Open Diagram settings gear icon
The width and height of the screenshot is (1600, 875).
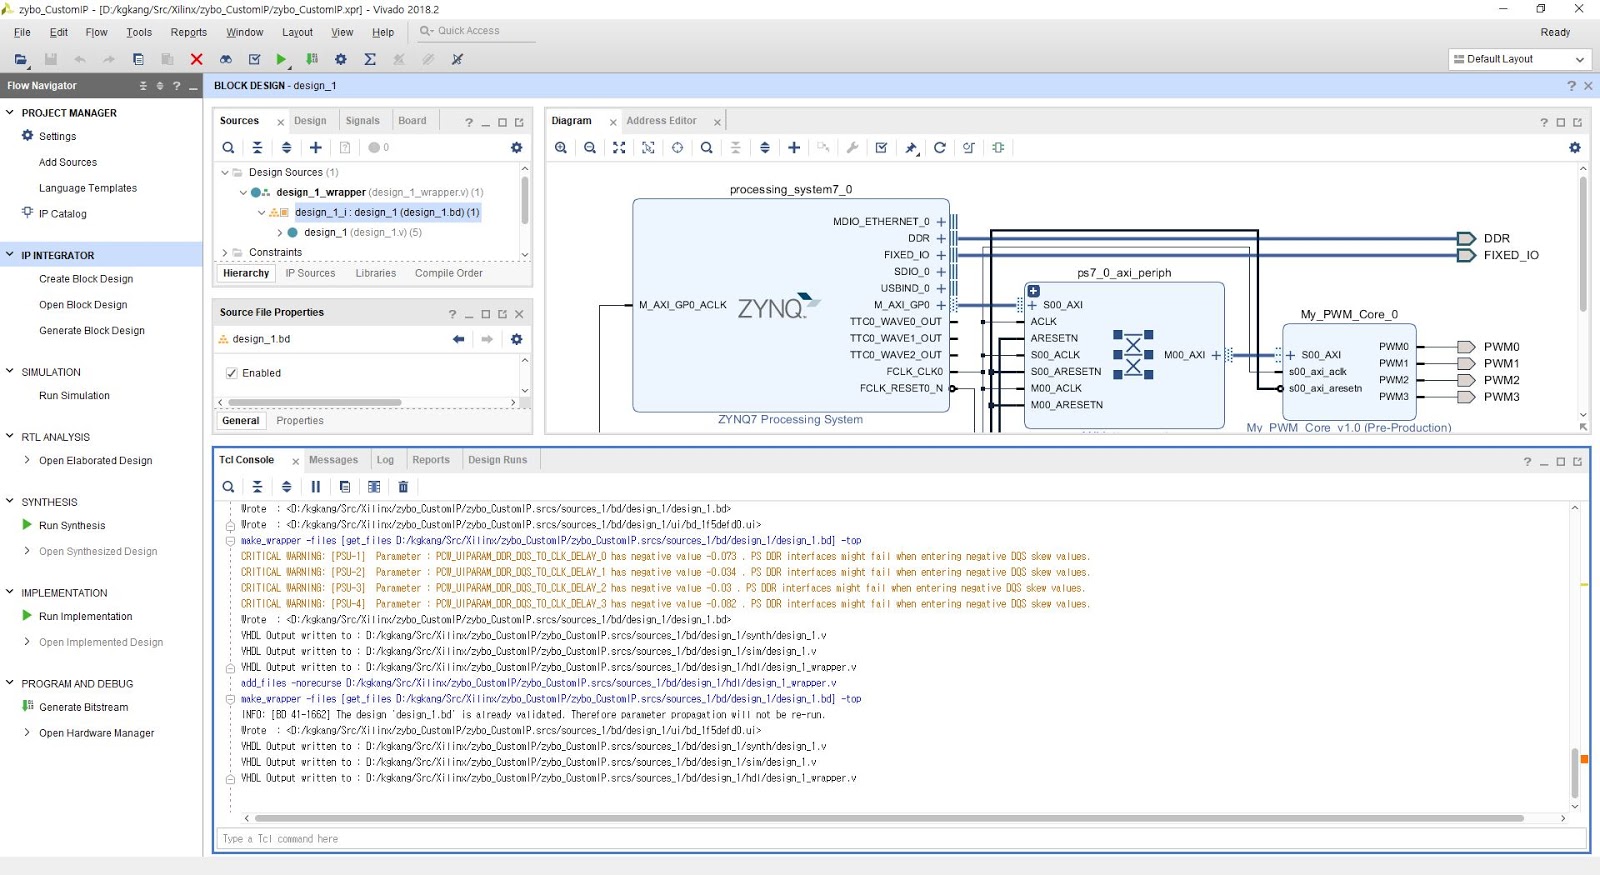pyautogui.click(x=1575, y=147)
